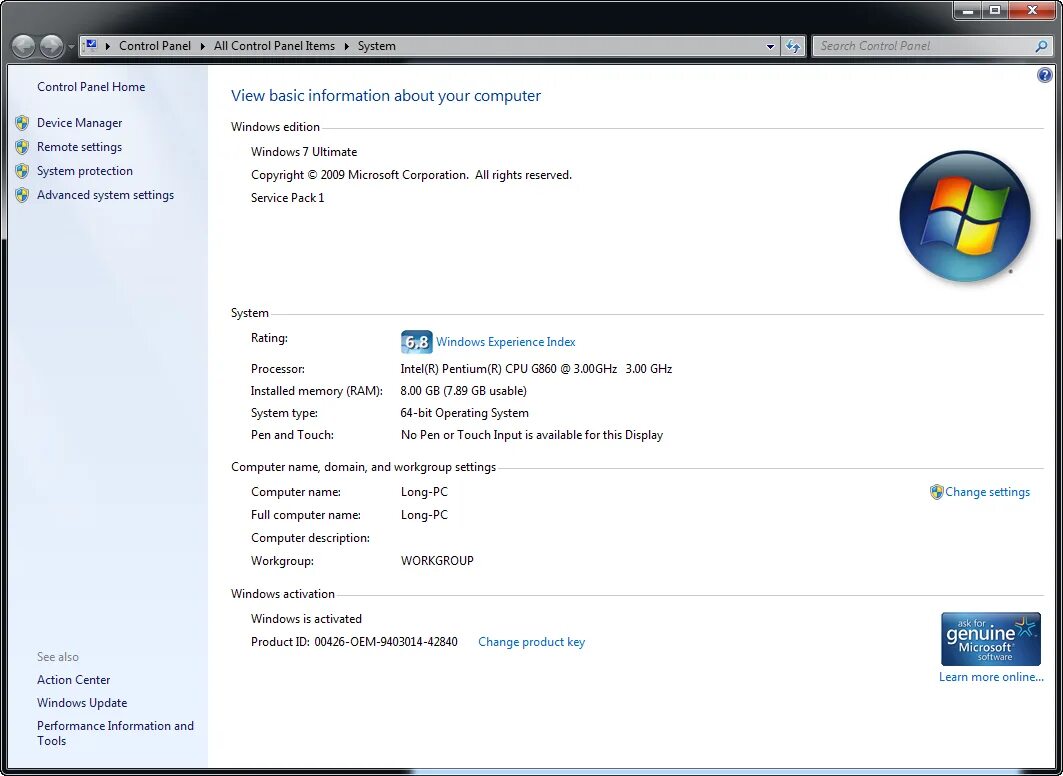Open the blue Help question mark

(1045, 75)
